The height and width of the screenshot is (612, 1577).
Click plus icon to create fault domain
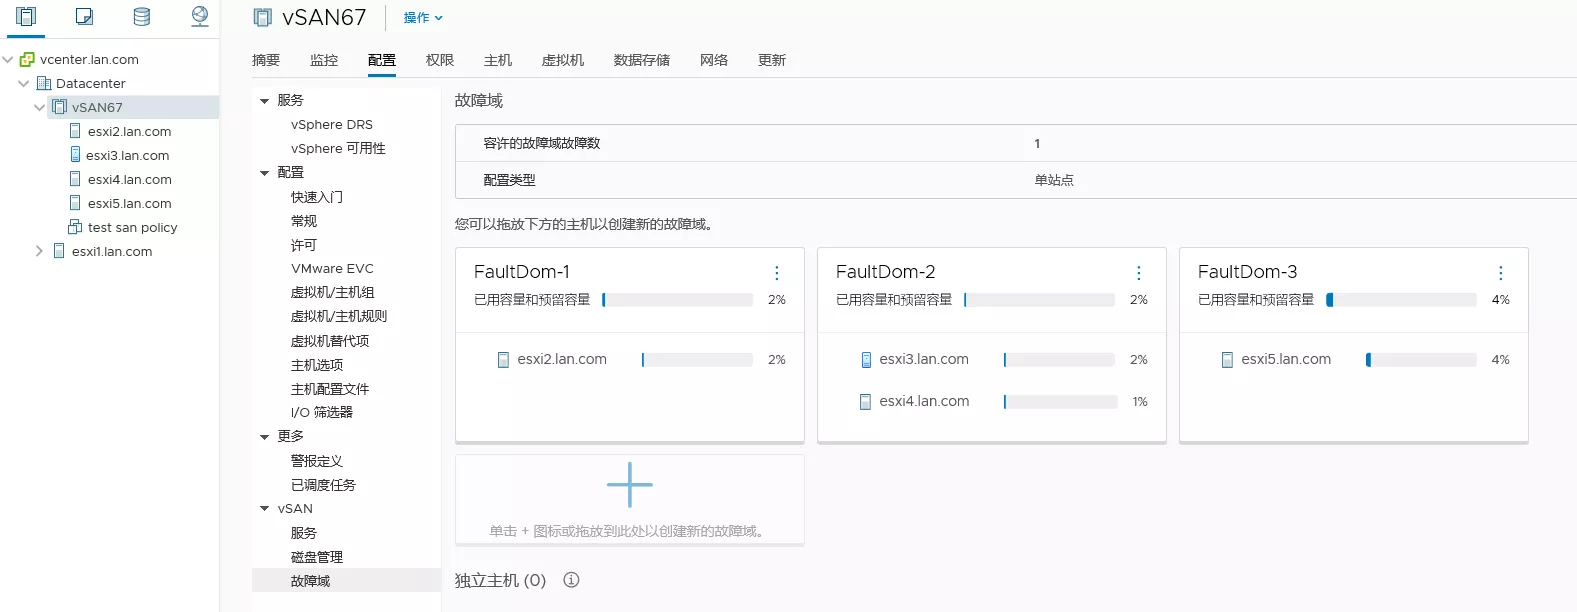tap(629, 485)
